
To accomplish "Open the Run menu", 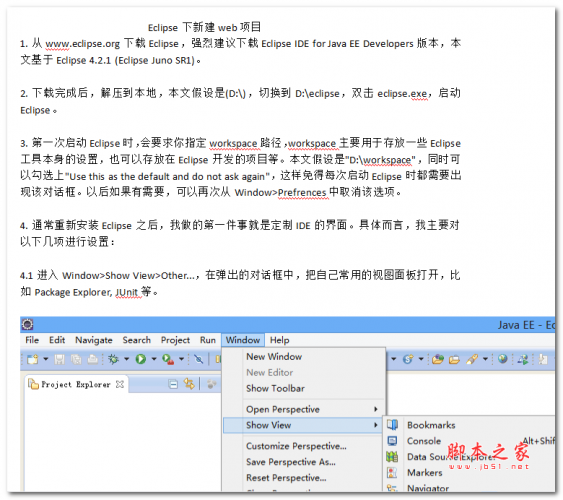I will [x=208, y=340].
